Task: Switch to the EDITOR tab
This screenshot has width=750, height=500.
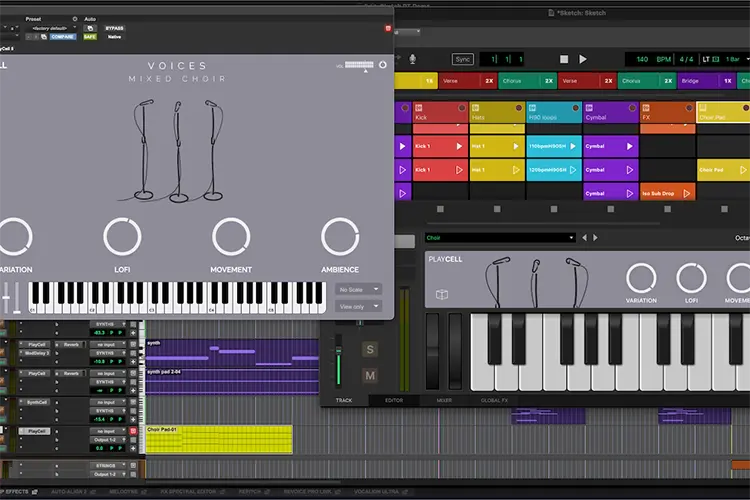Action: point(394,400)
